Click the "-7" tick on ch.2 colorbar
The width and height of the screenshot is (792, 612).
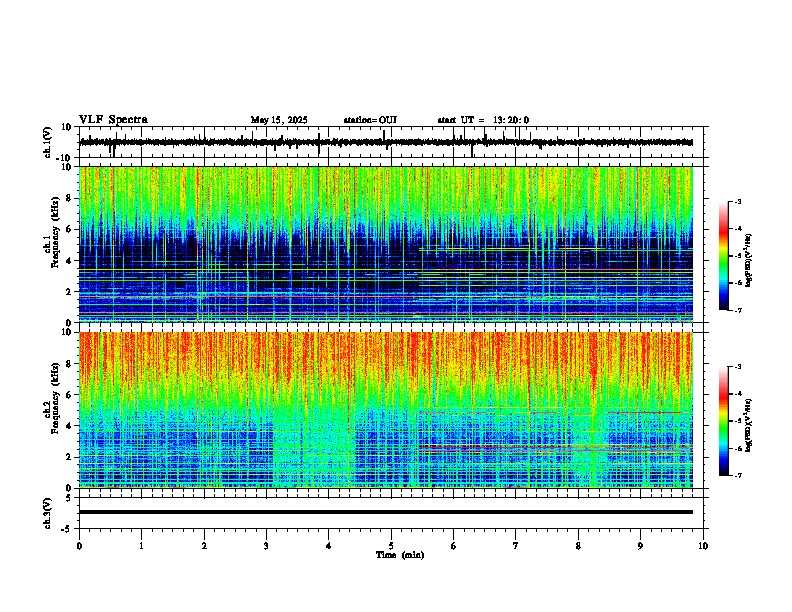(x=738, y=475)
